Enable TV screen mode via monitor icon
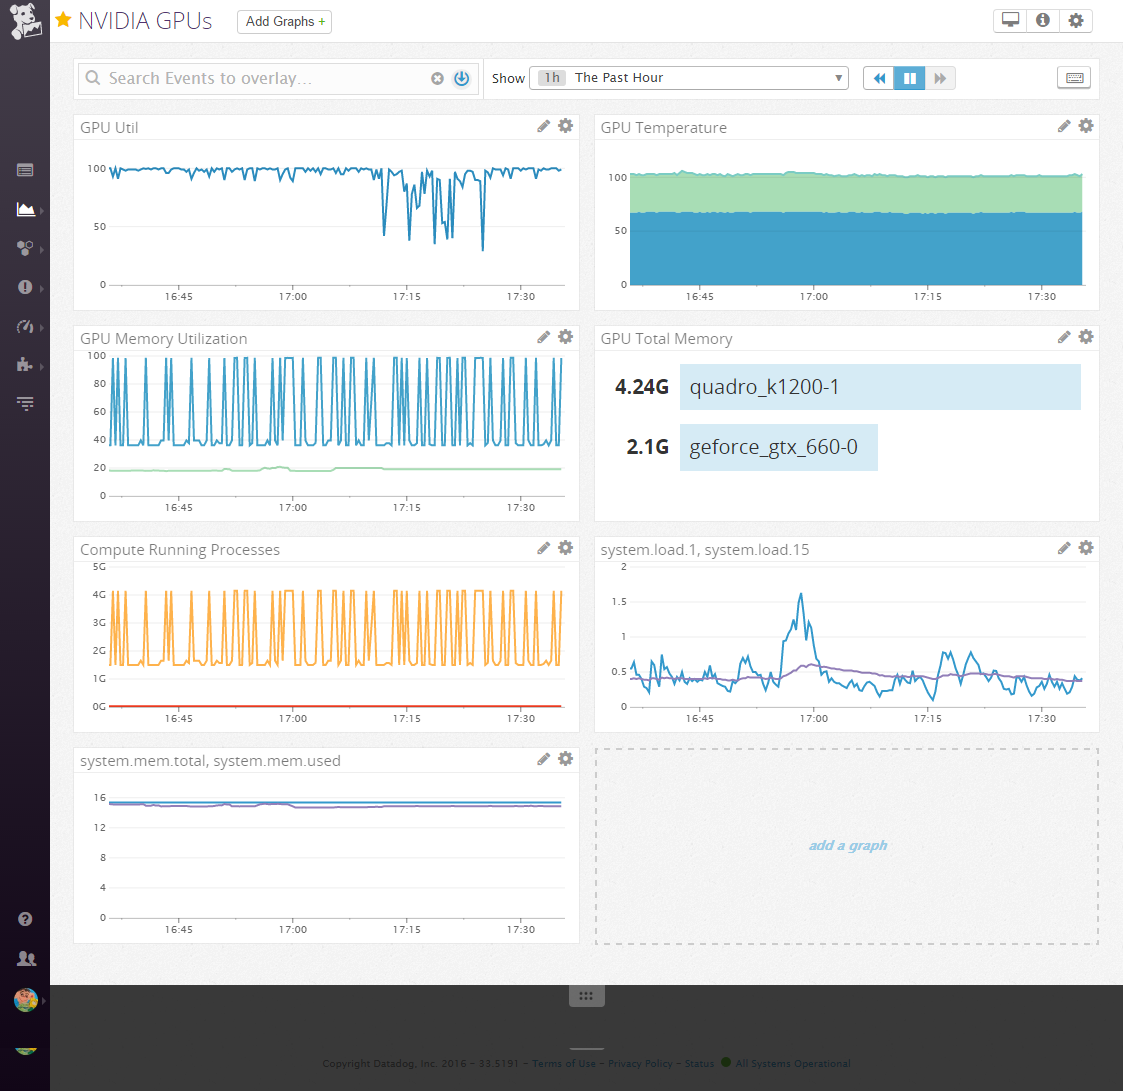Image resolution: width=1123 pixels, height=1091 pixels. point(1009,20)
